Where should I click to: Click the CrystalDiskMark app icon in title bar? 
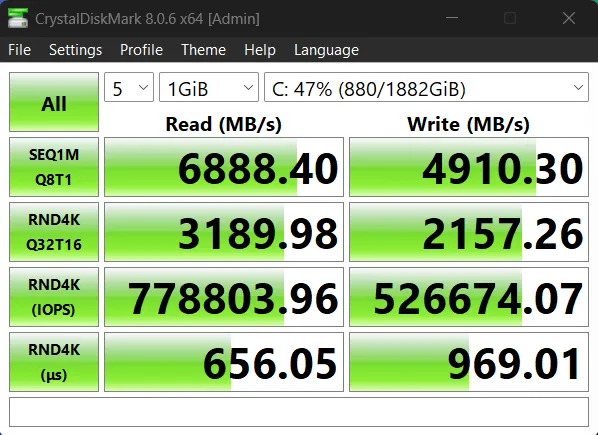(18, 18)
